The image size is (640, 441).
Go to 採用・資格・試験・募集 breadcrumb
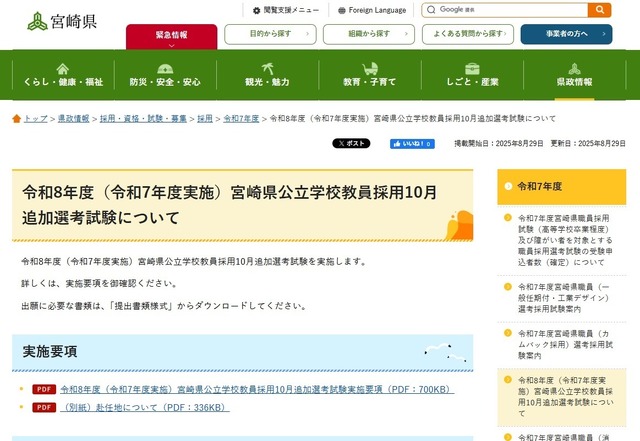tap(143, 119)
